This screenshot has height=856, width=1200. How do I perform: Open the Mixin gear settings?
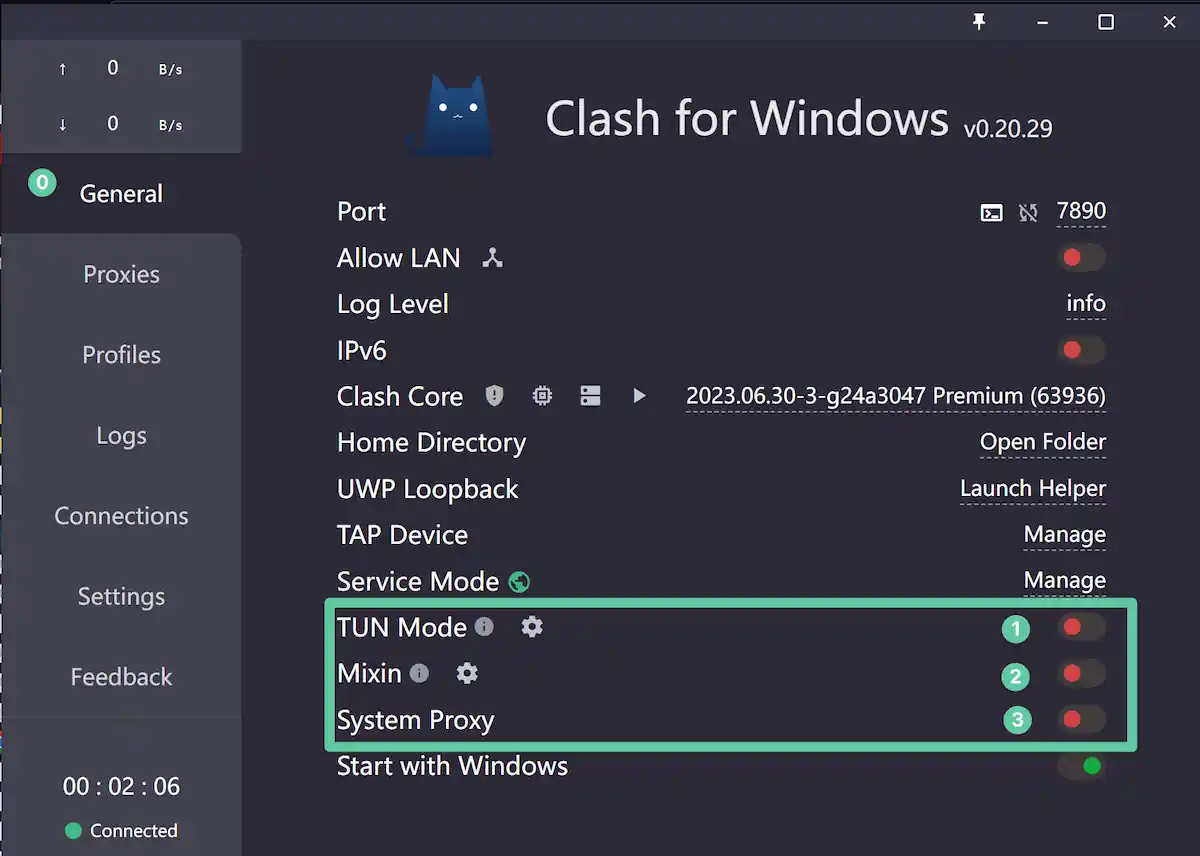[467, 673]
